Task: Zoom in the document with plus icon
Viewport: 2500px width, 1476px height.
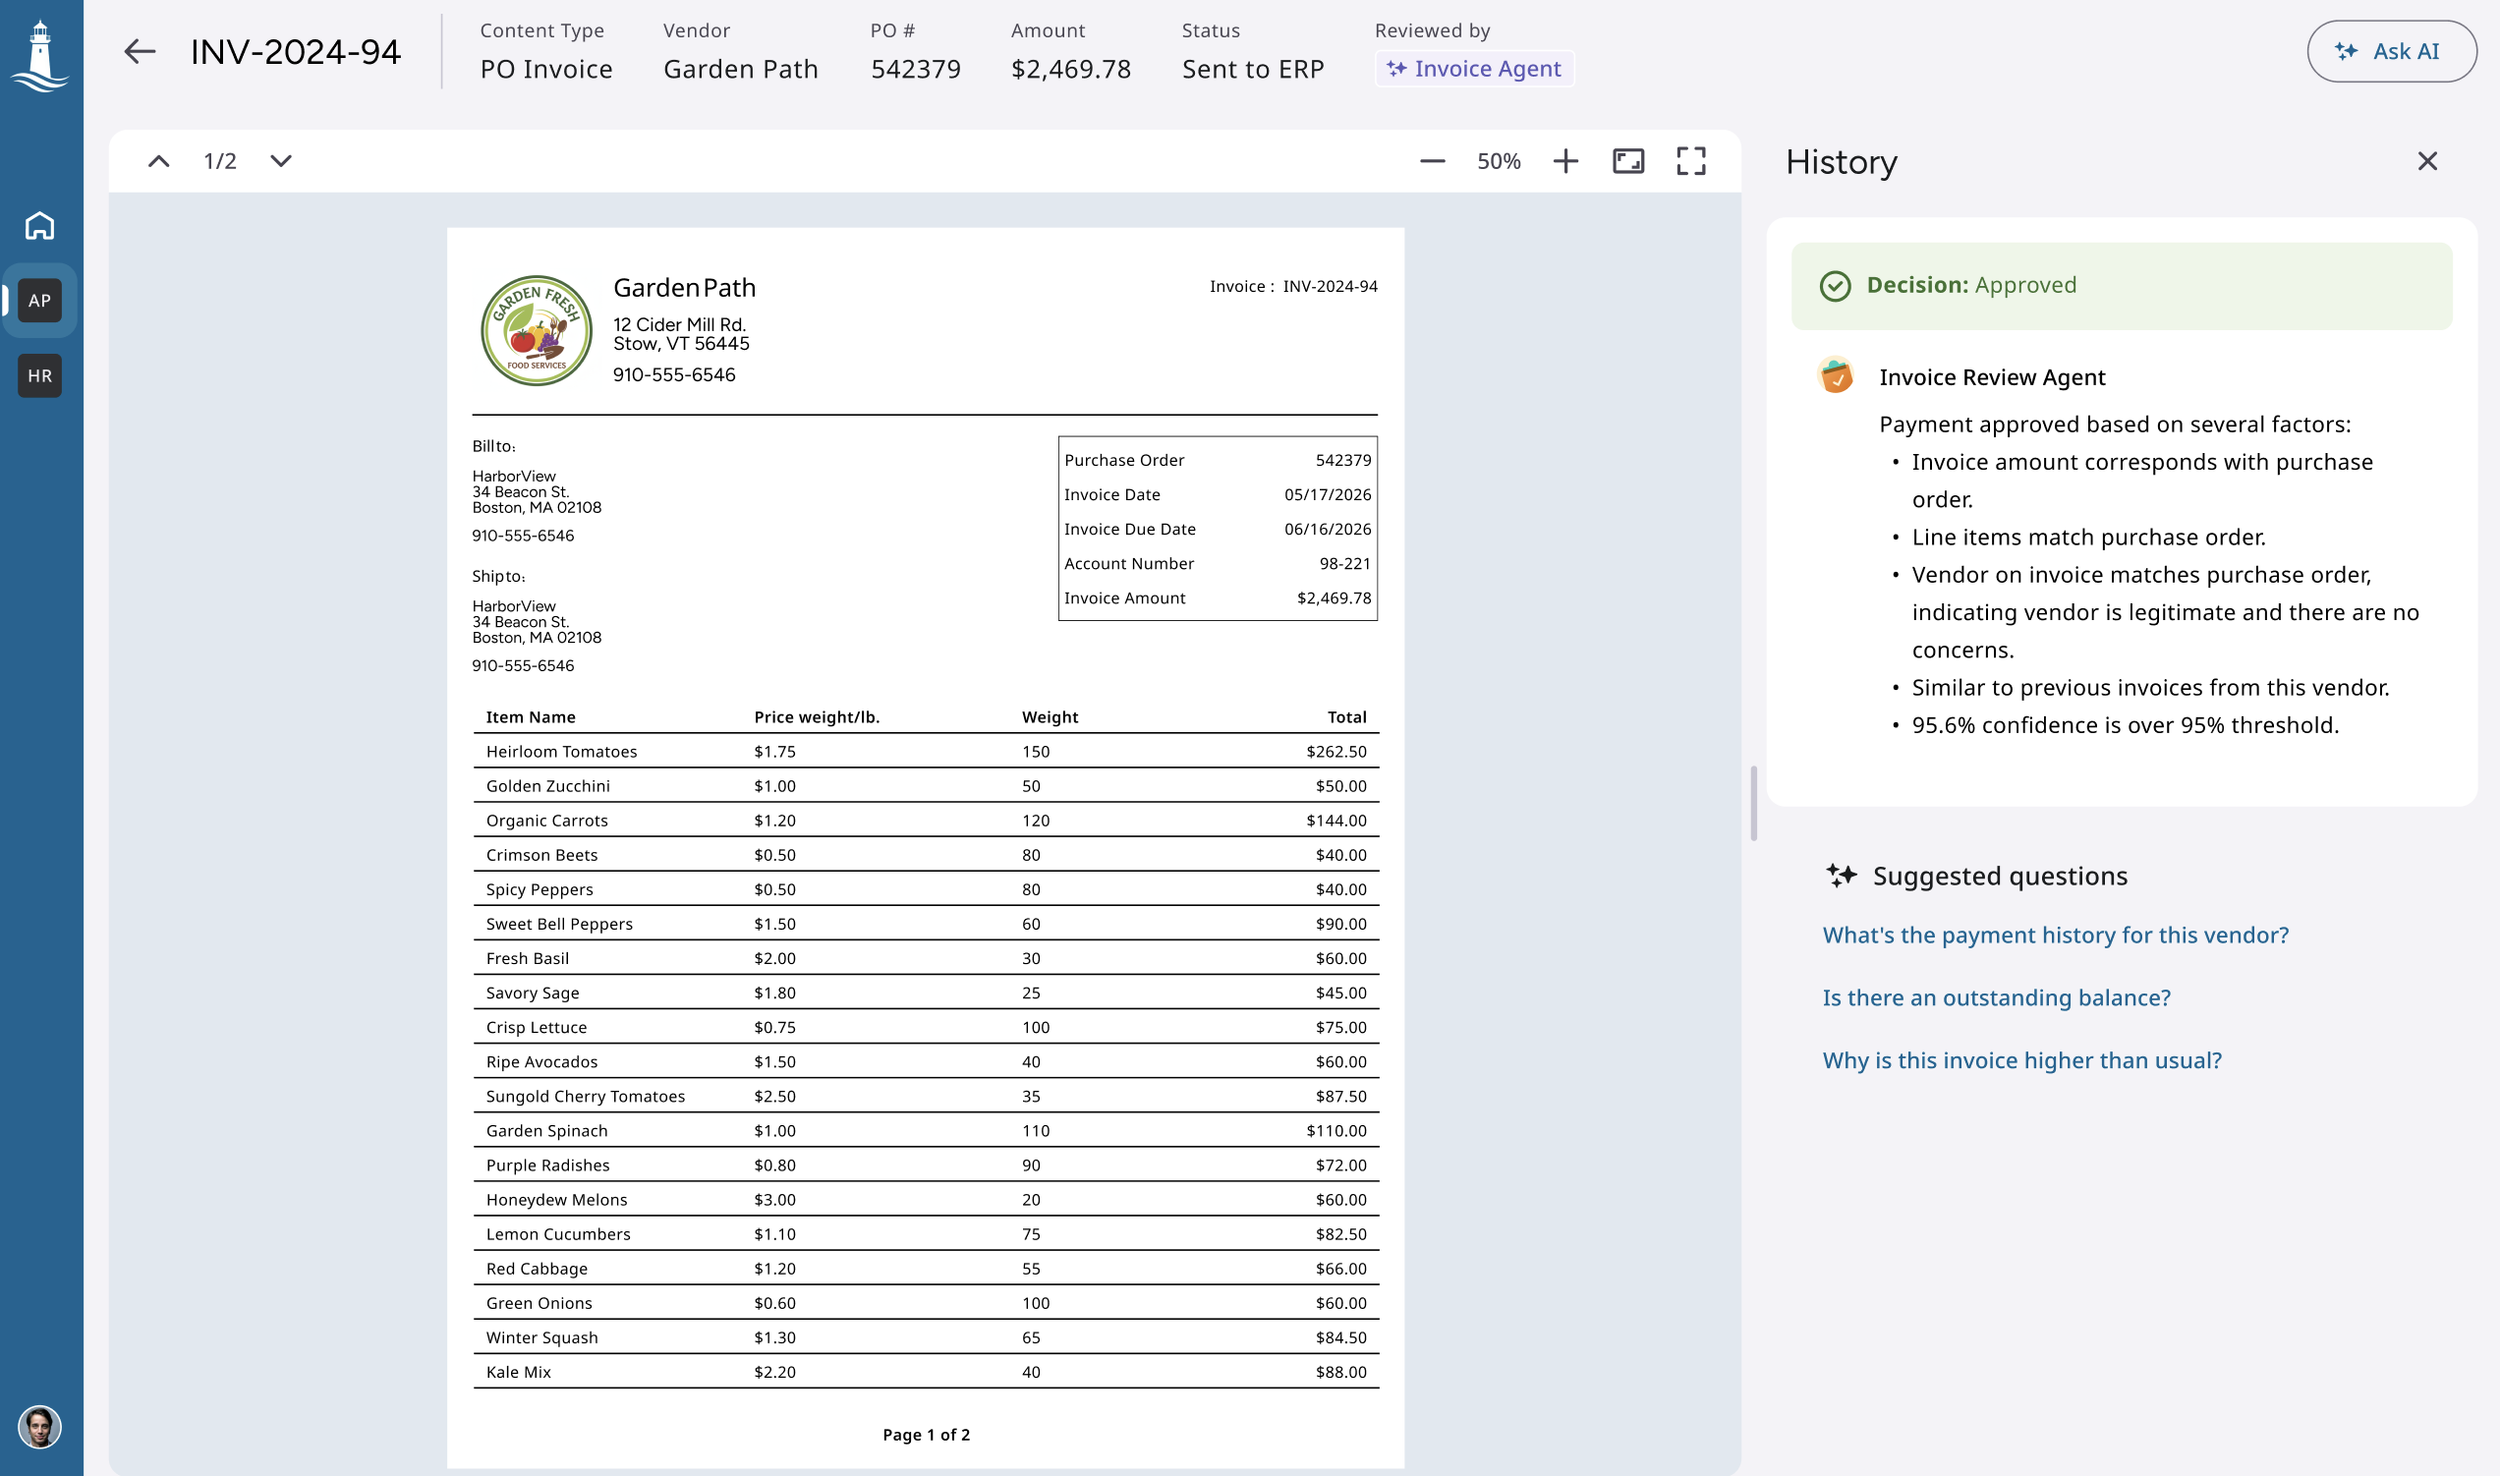Action: pos(1566,161)
